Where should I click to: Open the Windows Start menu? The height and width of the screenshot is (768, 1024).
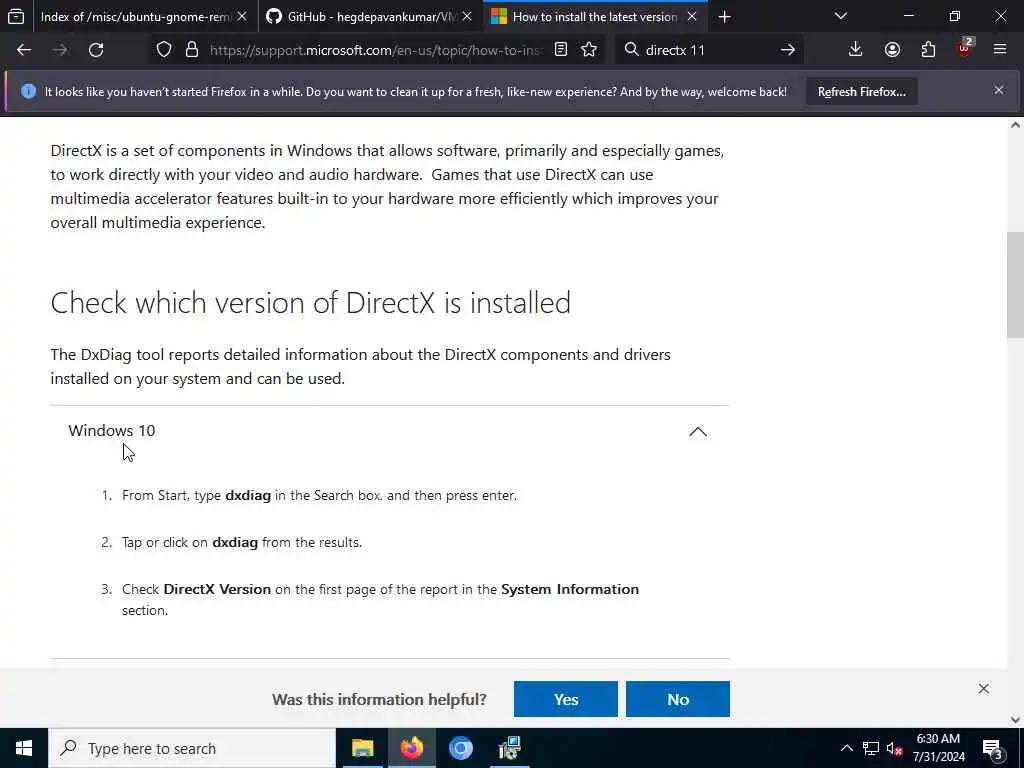[x=24, y=748]
